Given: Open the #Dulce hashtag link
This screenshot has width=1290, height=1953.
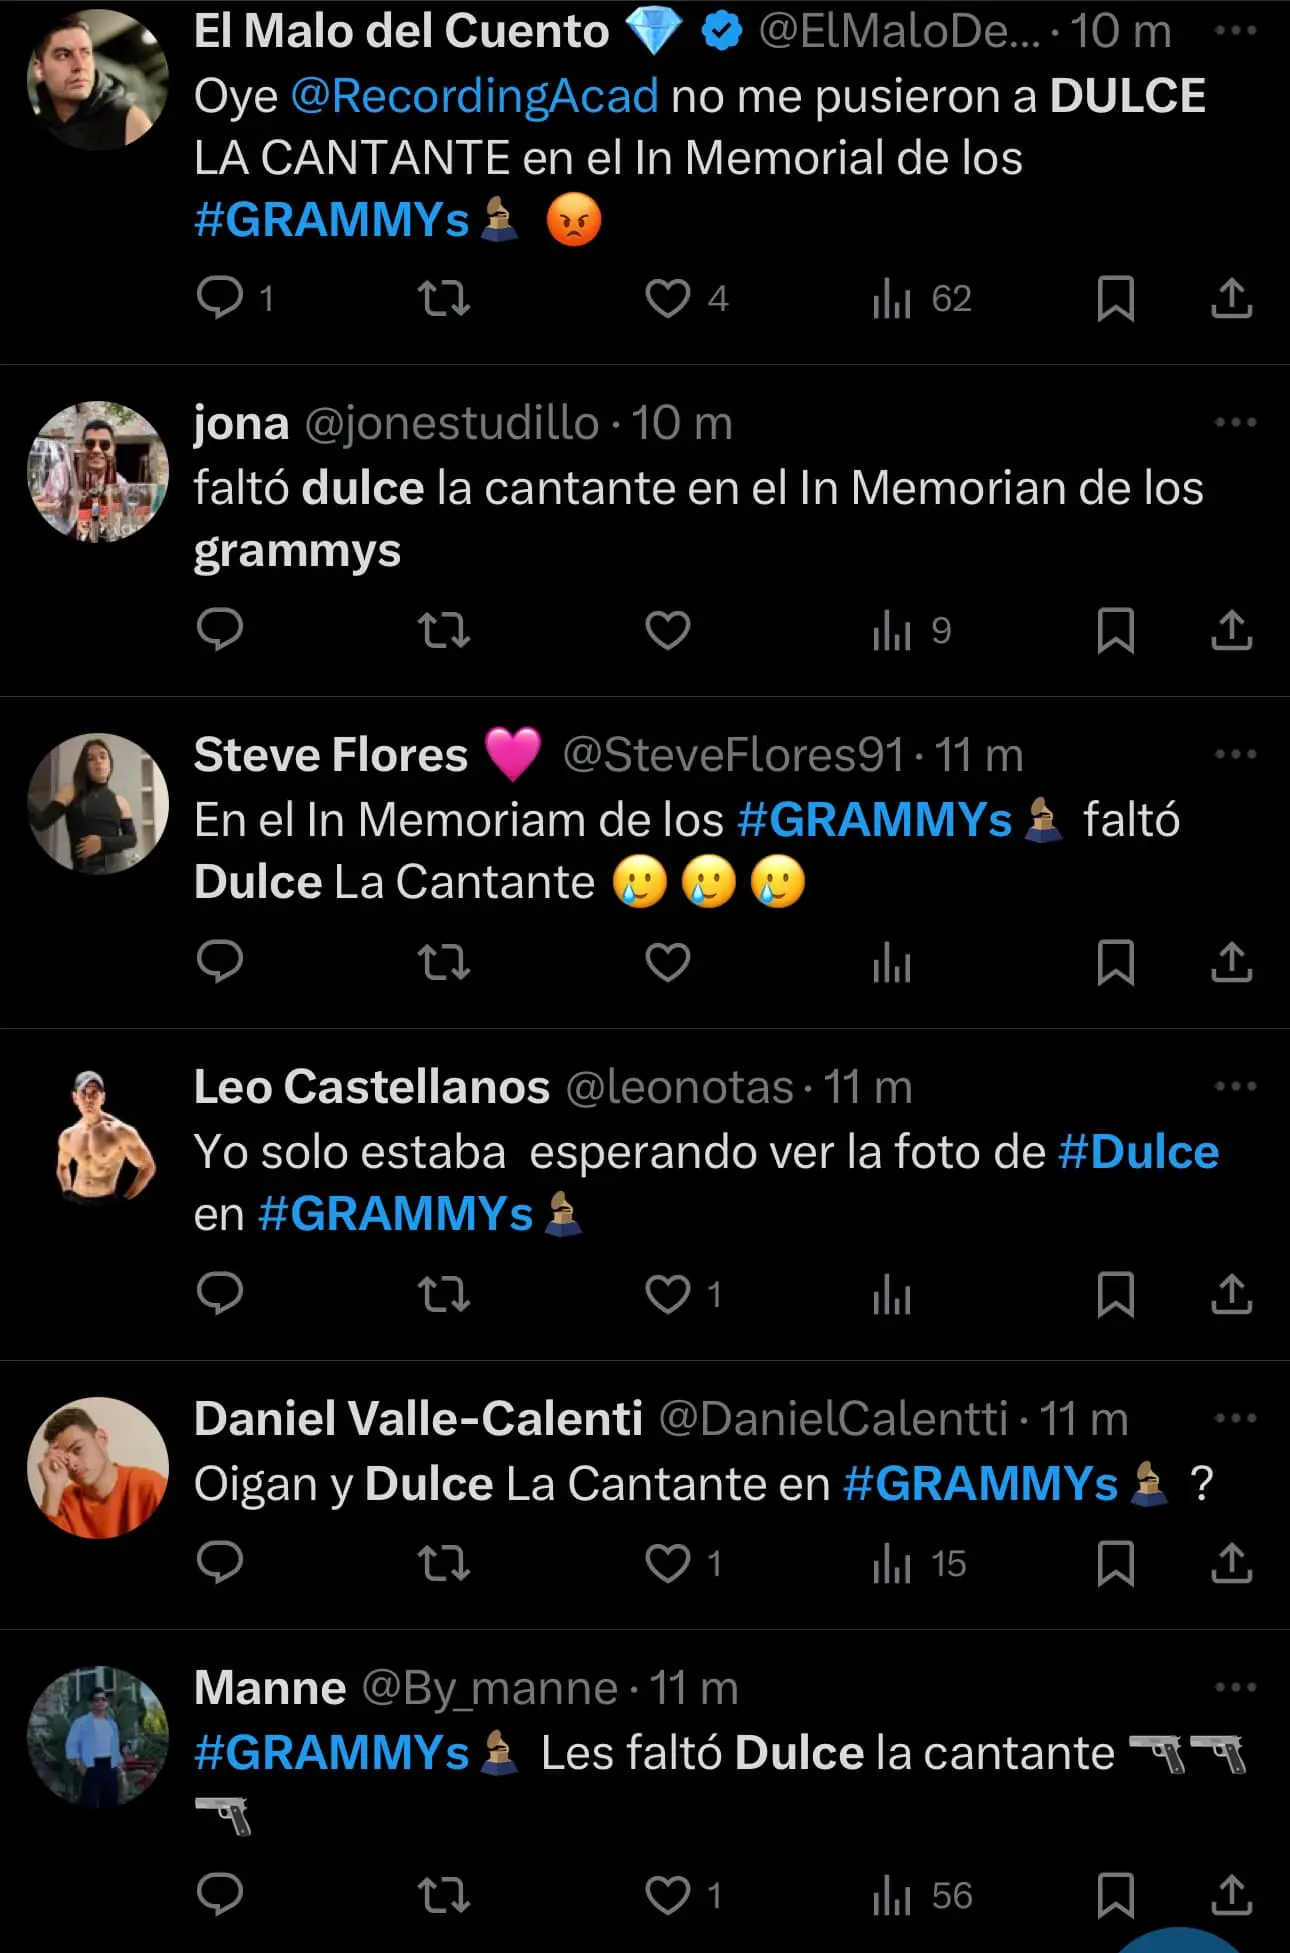Looking at the screenshot, I should (x=1138, y=1152).
